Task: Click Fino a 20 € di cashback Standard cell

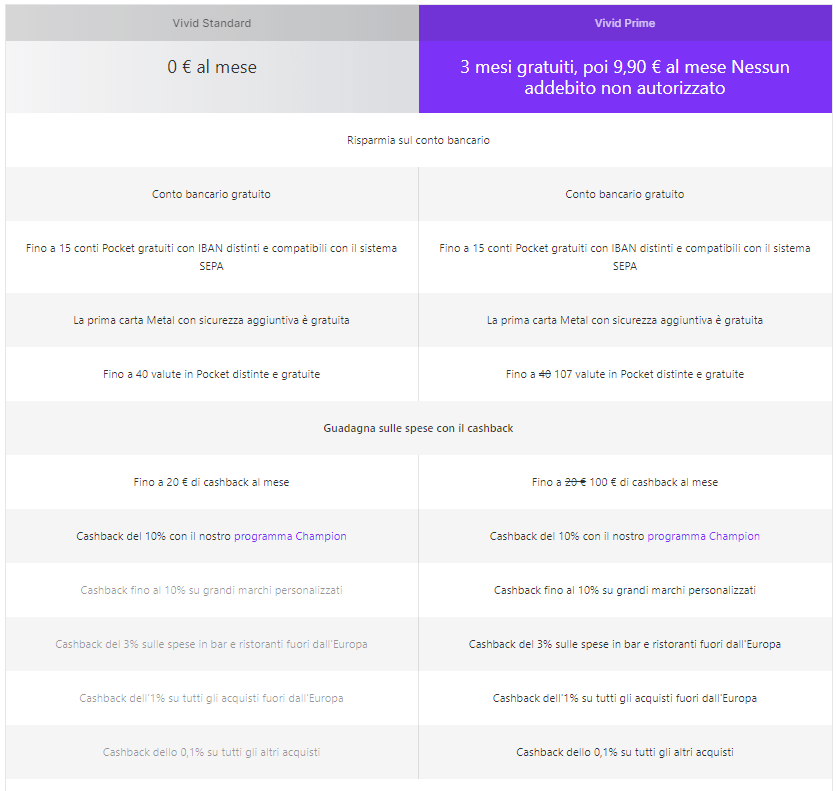Action: (211, 482)
